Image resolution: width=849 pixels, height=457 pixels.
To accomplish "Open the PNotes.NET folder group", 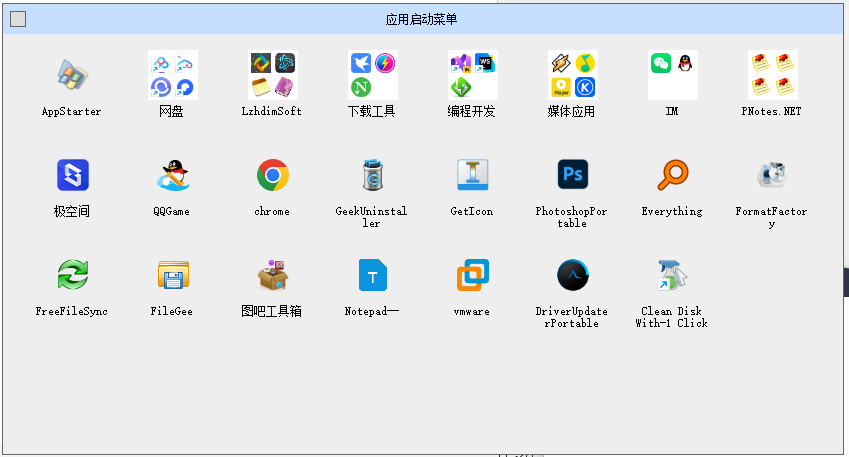I will tap(772, 76).
